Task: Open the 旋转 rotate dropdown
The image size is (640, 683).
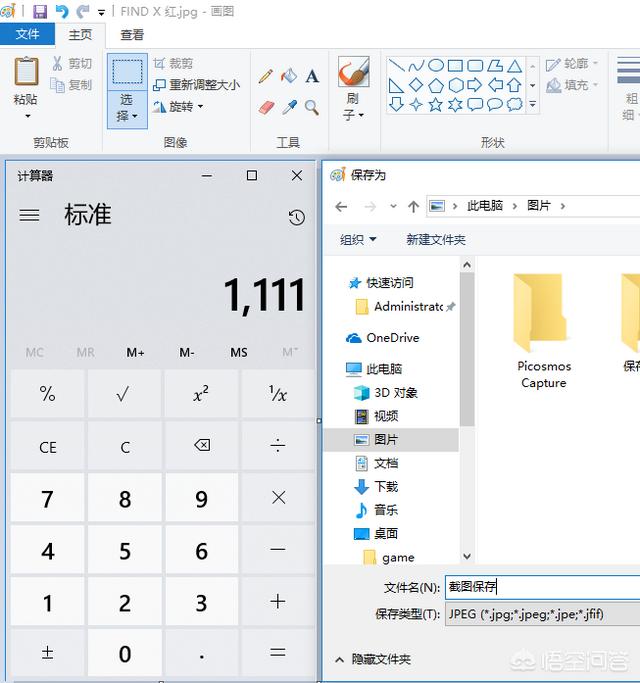Action: 179,107
